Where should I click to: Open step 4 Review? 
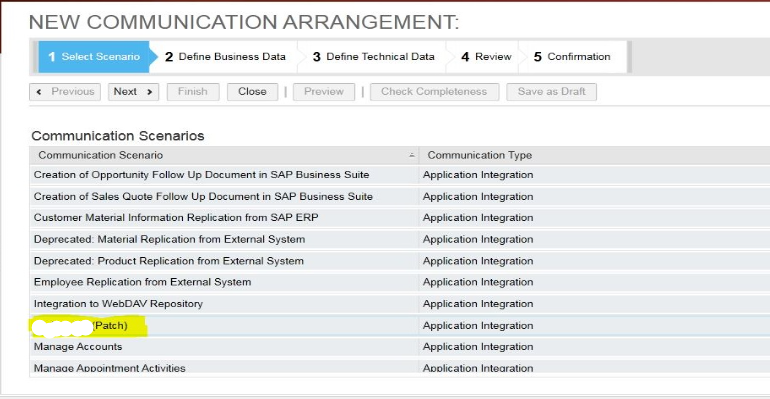tap(486, 57)
